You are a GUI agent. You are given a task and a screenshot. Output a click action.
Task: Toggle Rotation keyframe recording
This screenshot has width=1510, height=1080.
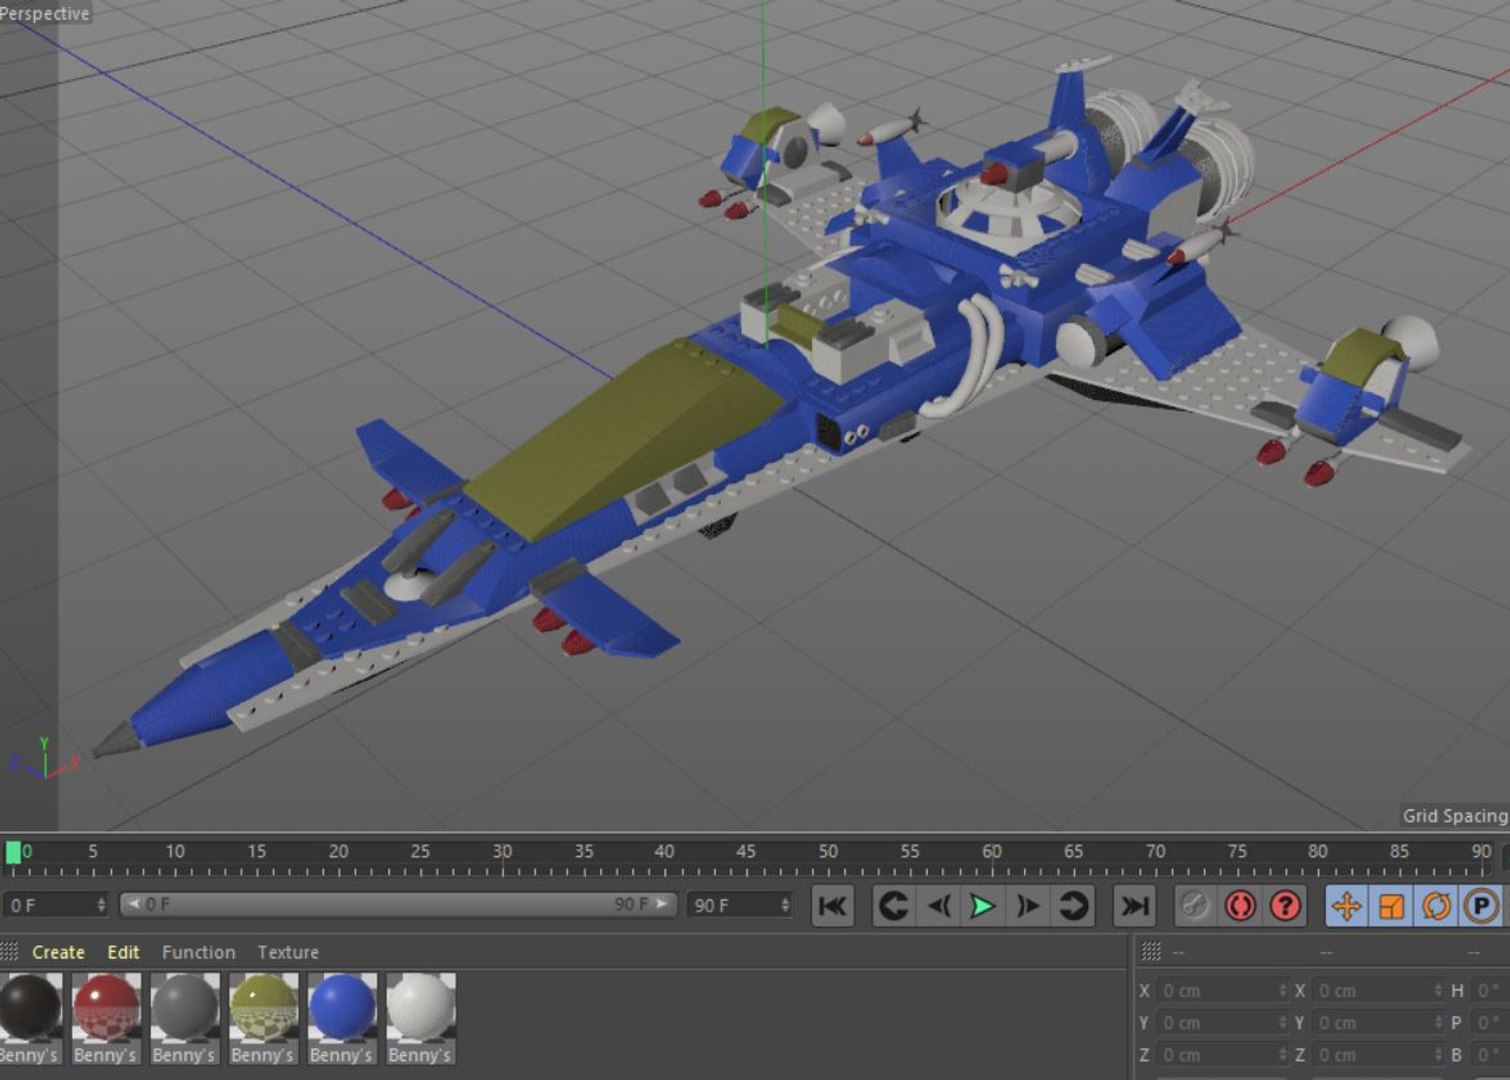(x=1436, y=906)
